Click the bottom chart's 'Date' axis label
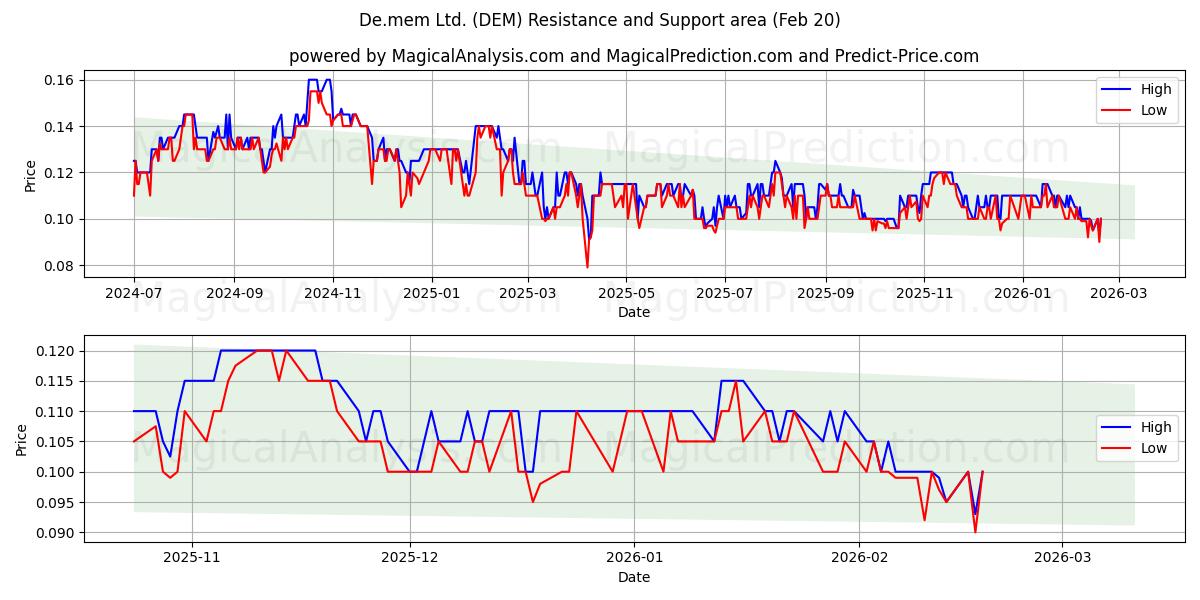This screenshot has height=600, width=1200. [634, 577]
